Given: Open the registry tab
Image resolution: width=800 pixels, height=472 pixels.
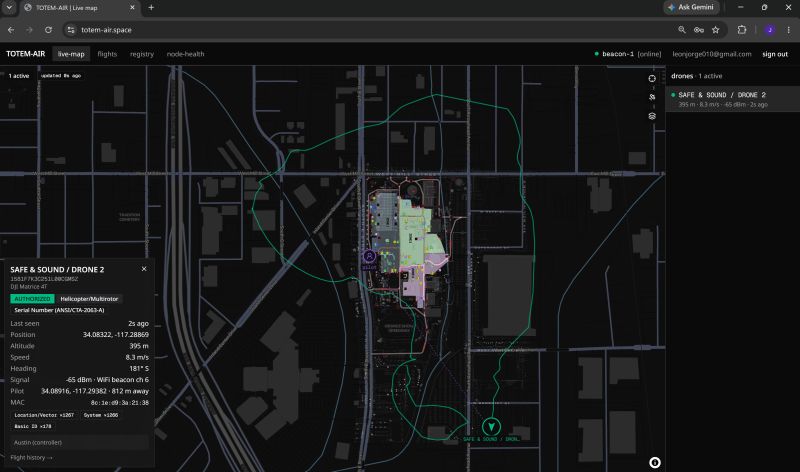Looking at the screenshot, I should 142,54.
